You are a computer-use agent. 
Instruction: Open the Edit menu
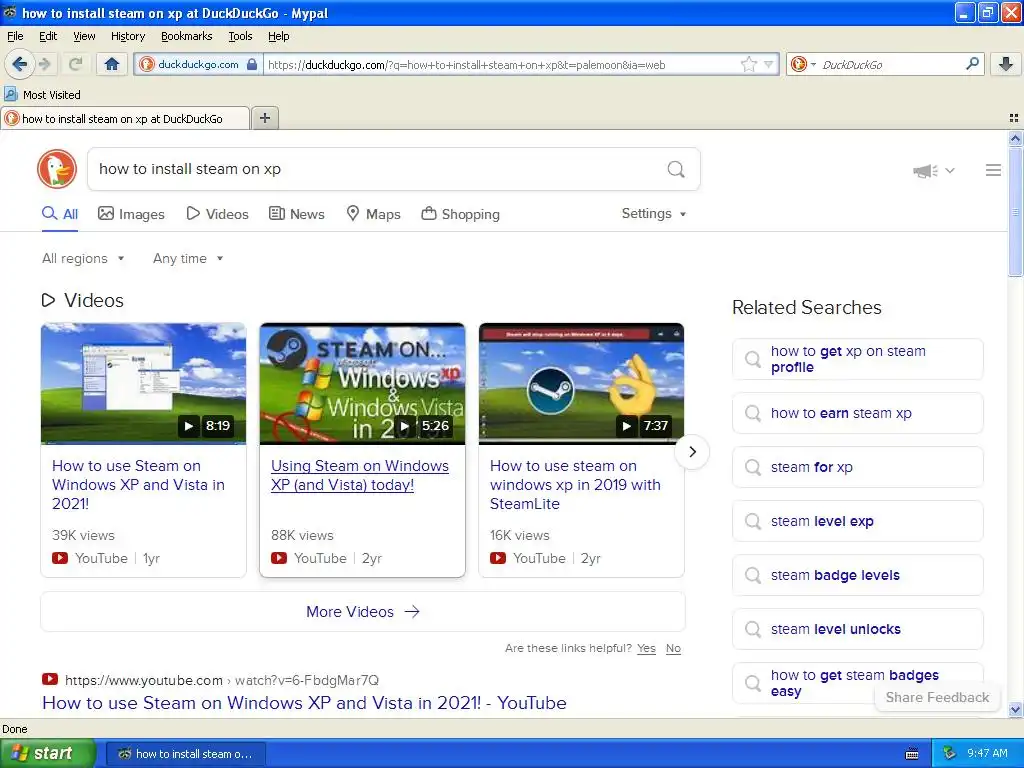click(x=48, y=36)
